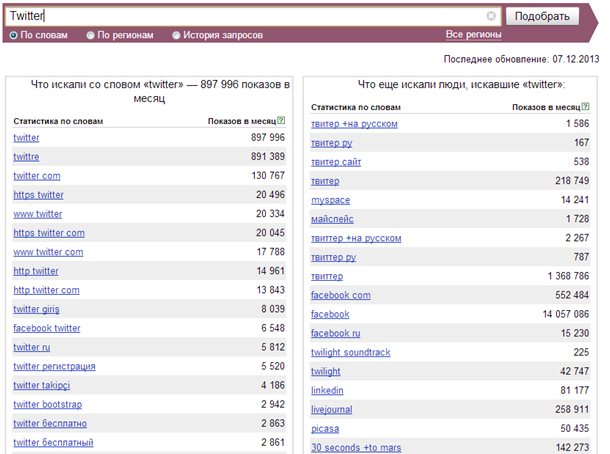Click the value '1 368 786' for твиттер
The image size is (610, 454).
click(568, 276)
